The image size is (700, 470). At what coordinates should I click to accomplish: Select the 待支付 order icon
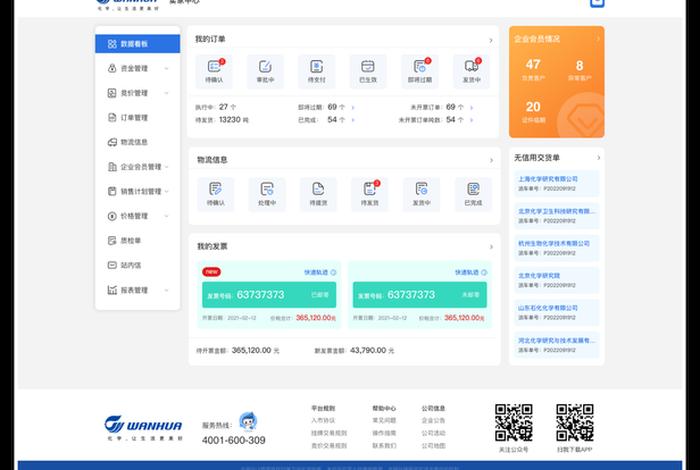point(317,68)
